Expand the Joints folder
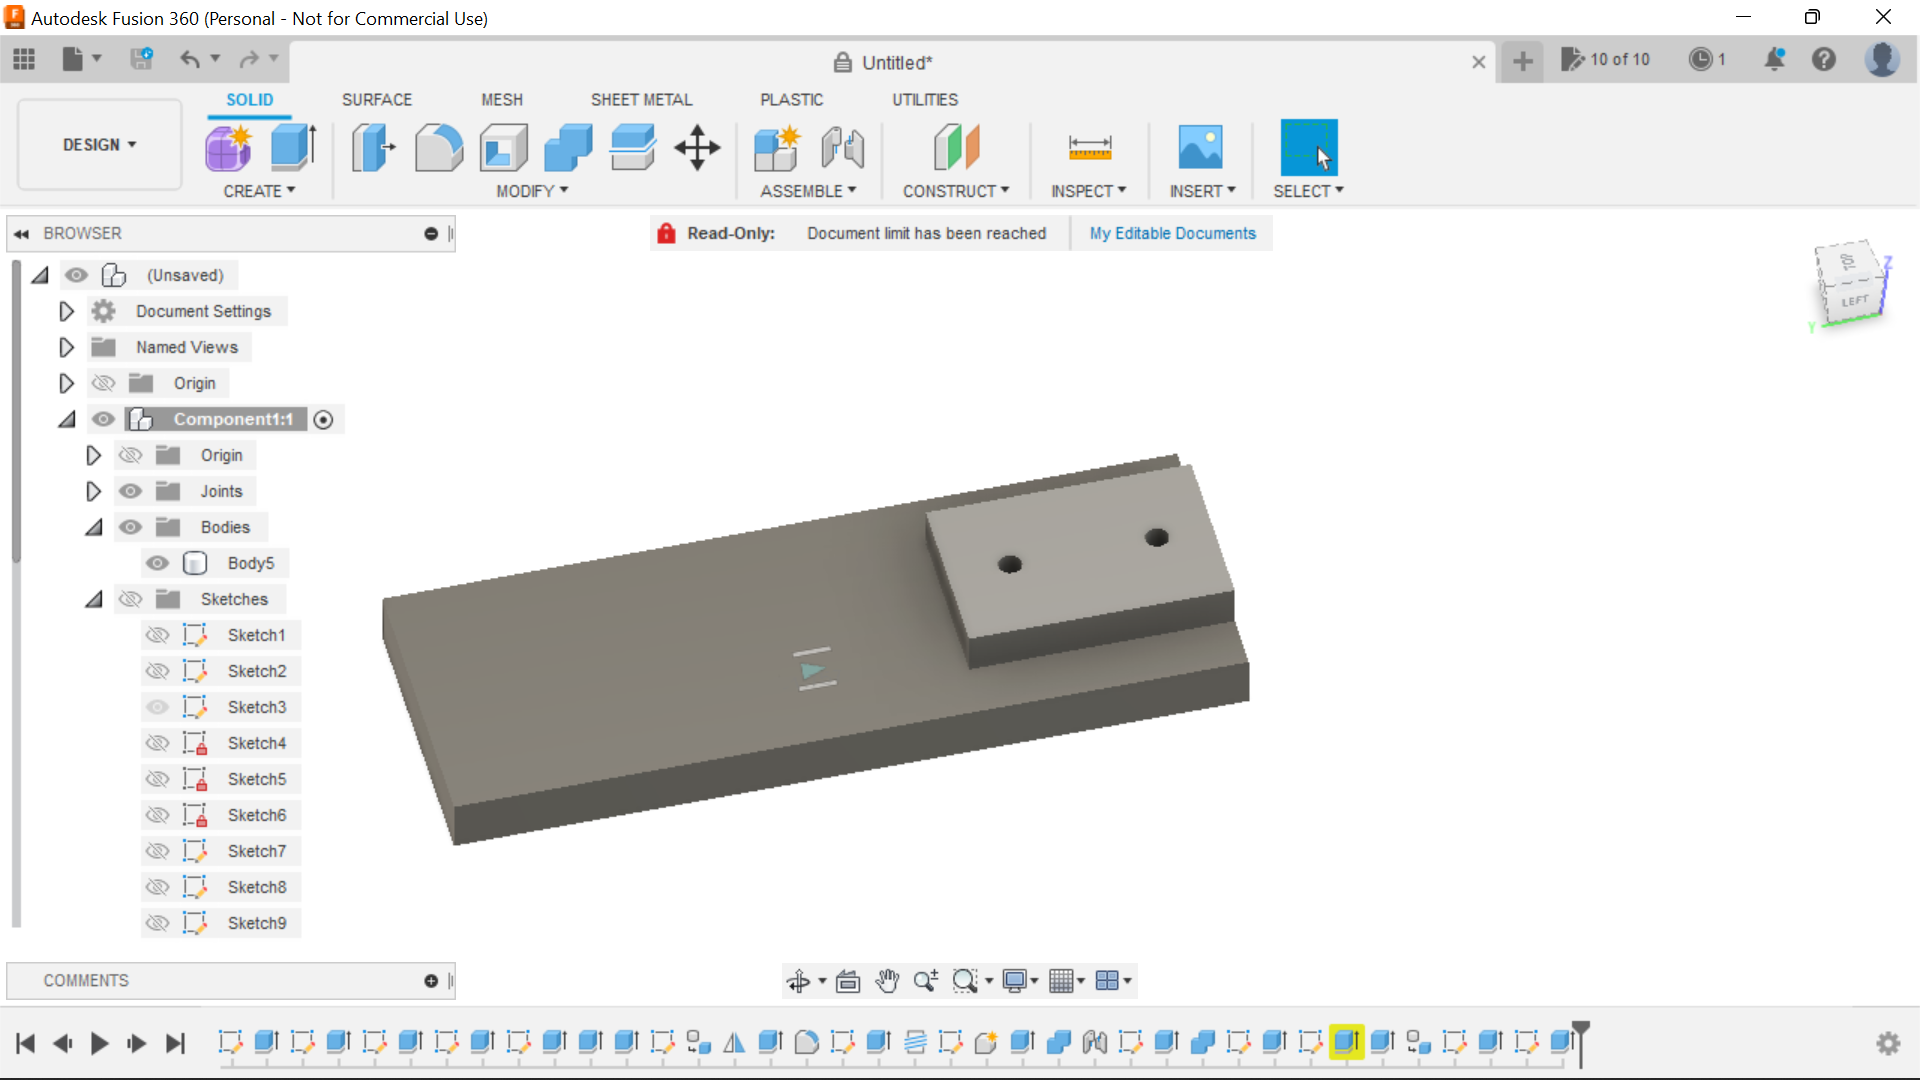This screenshot has height=1080, width=1920. point(93,491)
